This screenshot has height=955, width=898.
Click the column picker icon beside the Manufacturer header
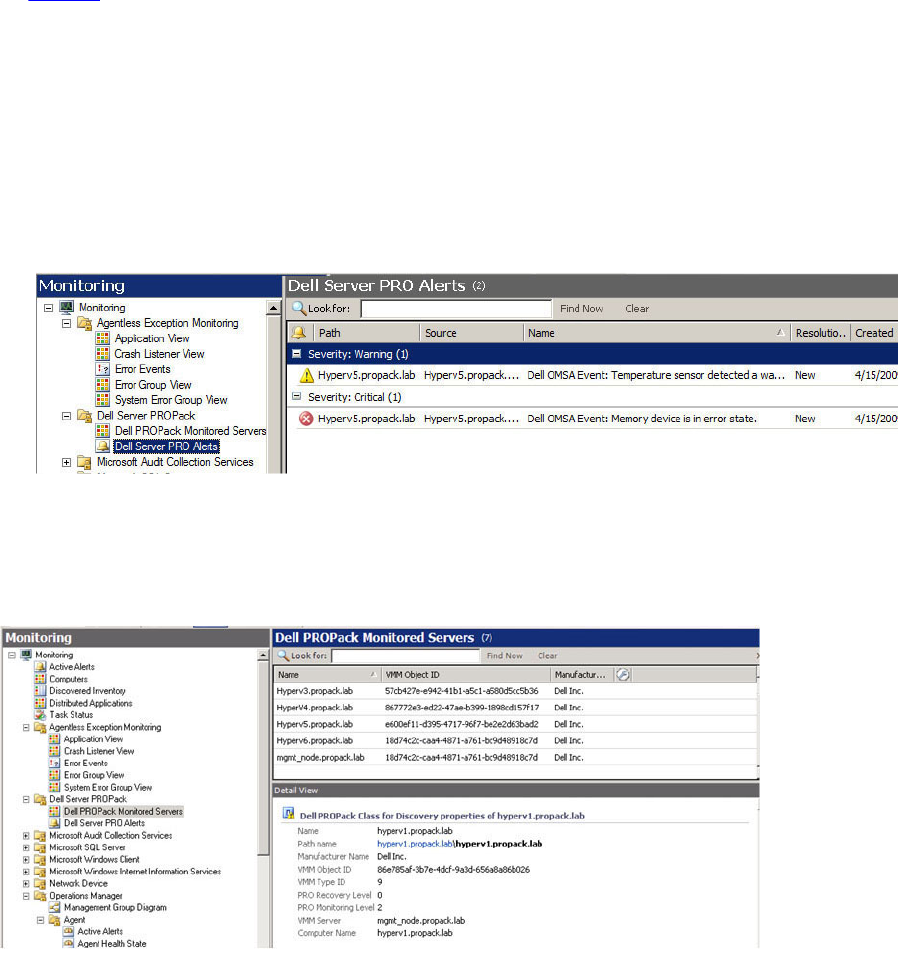623,674
